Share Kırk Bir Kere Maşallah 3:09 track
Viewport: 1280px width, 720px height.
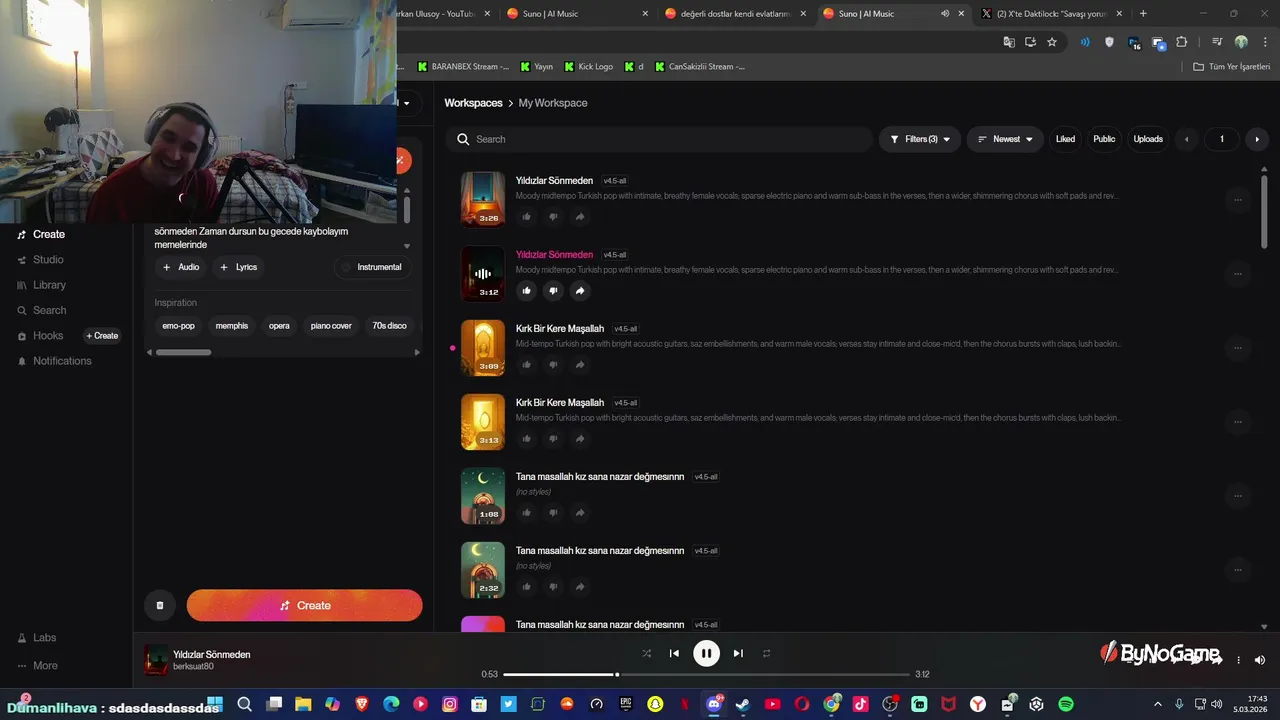[580, 365]
